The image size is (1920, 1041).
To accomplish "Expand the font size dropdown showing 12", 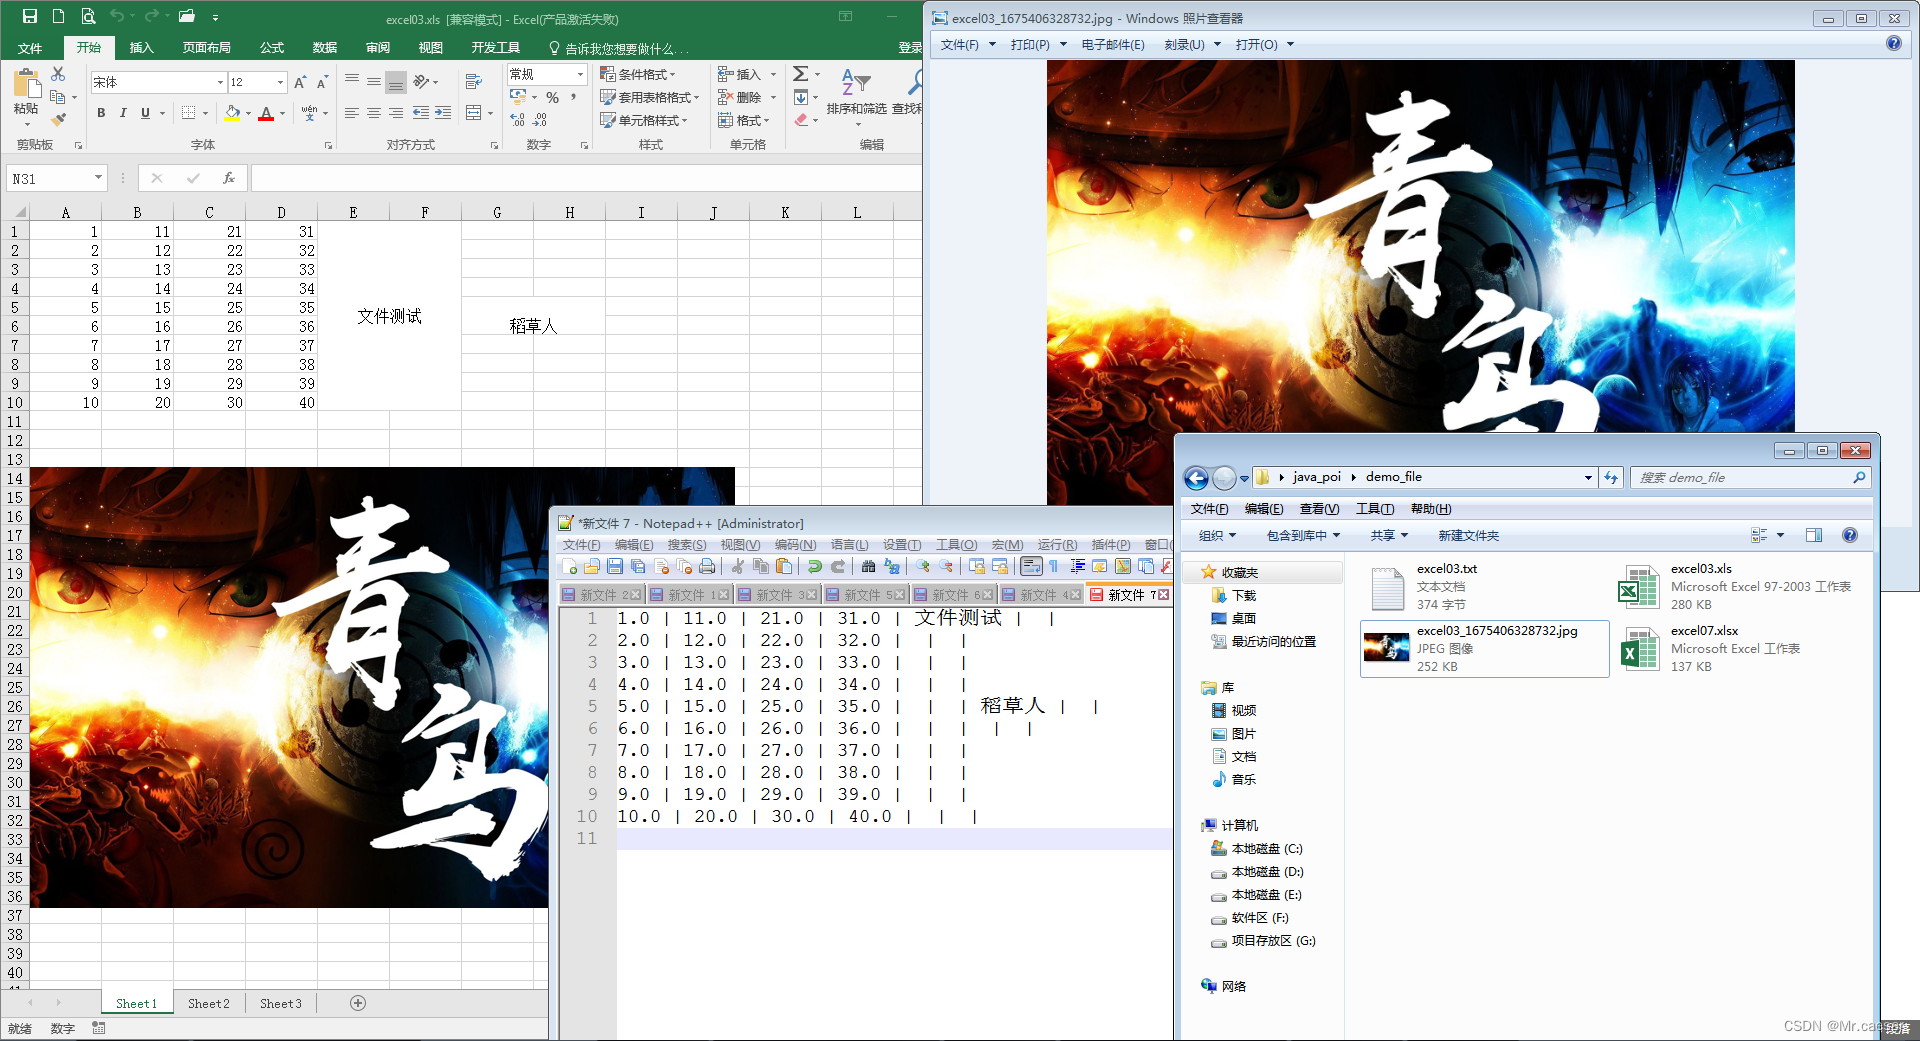I will click(x=278, y=82).
